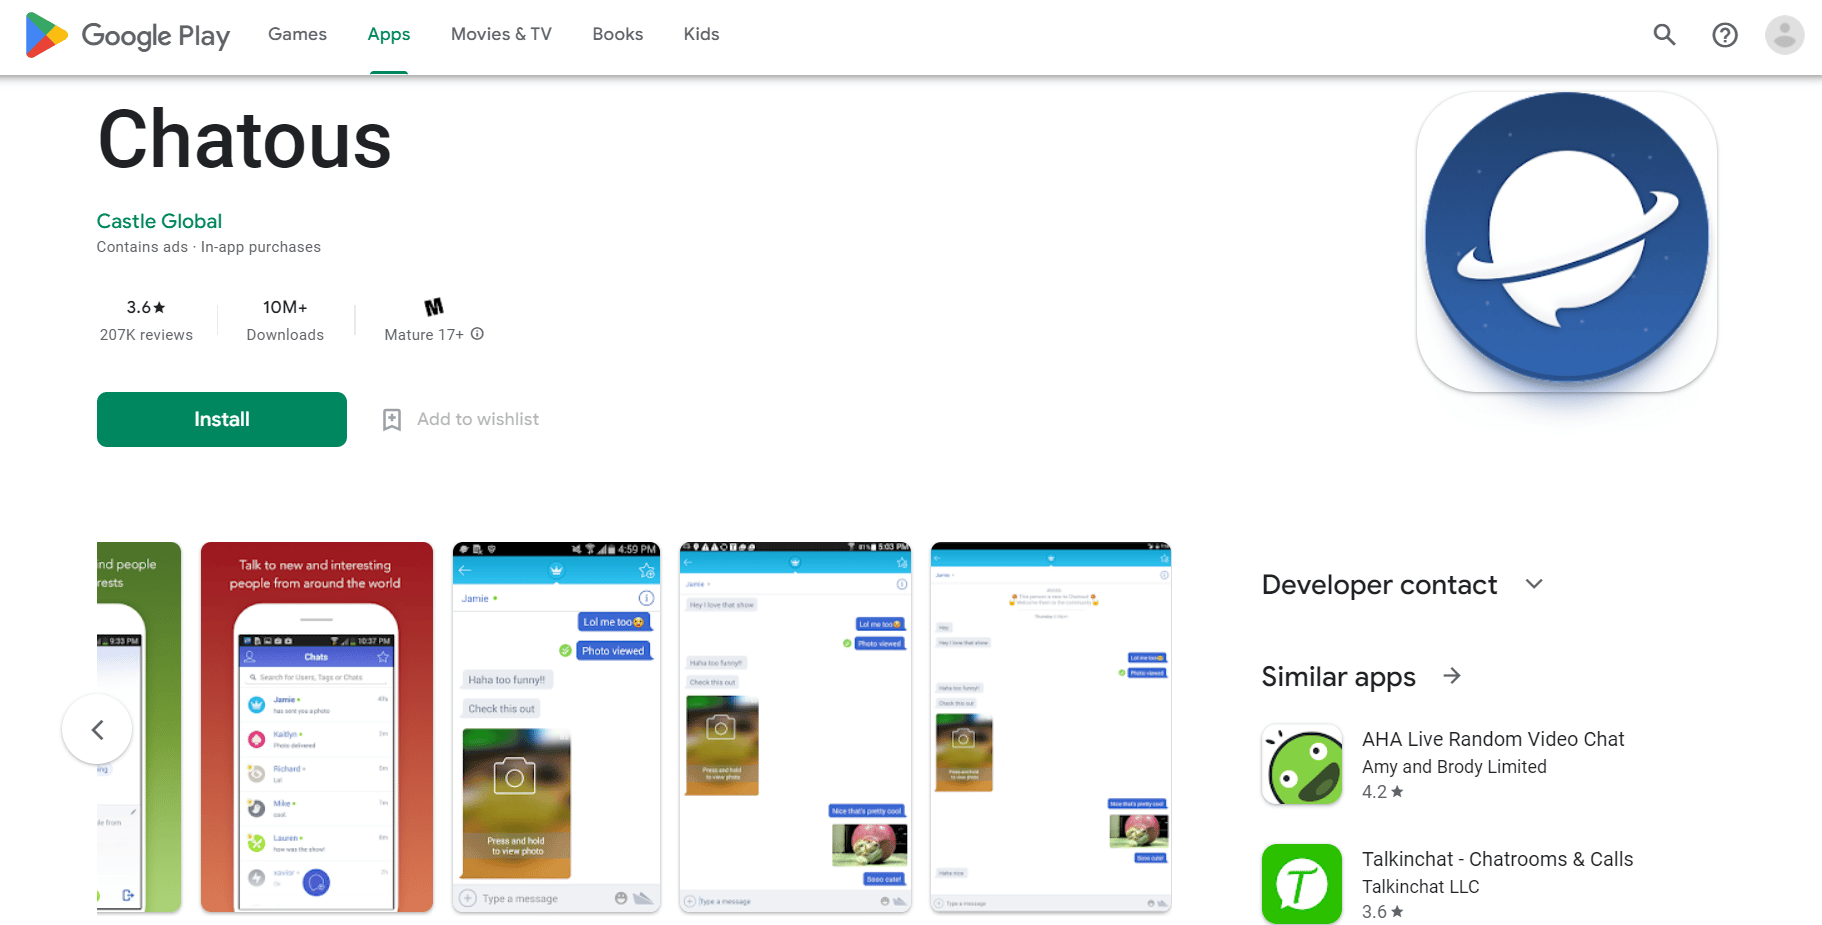Open the account profile avatar
This screenshot has height=925, width=1822.
1784,35
